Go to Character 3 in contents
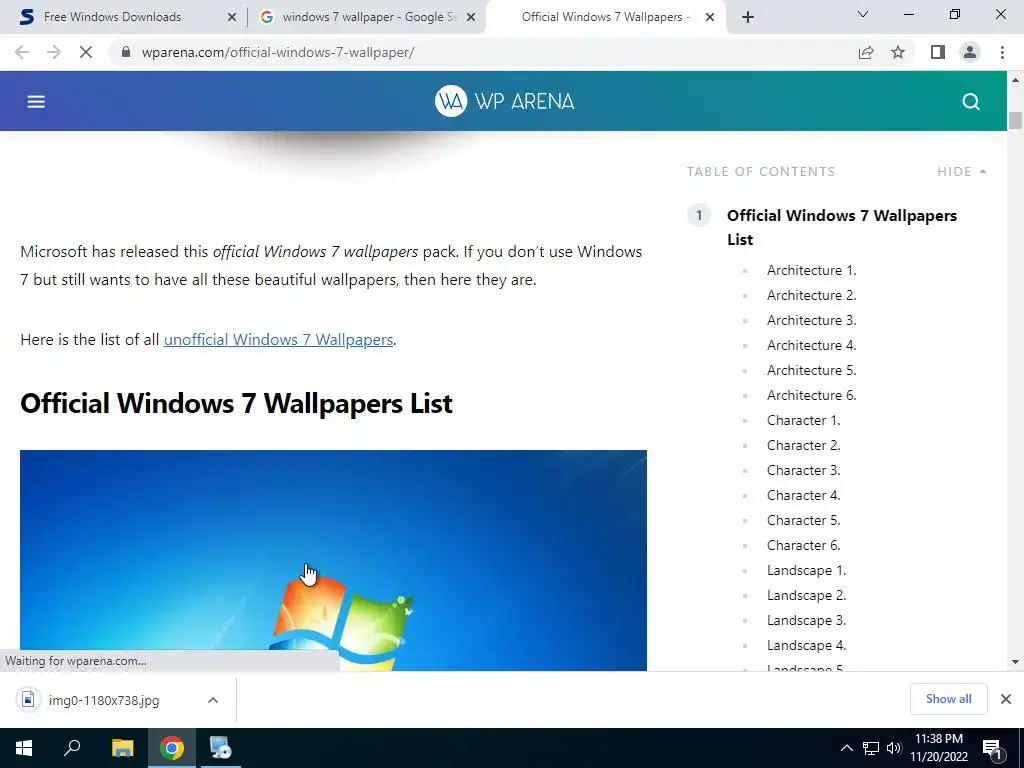This screenshot has width=1024, height=768. click(x=803, y=470)
